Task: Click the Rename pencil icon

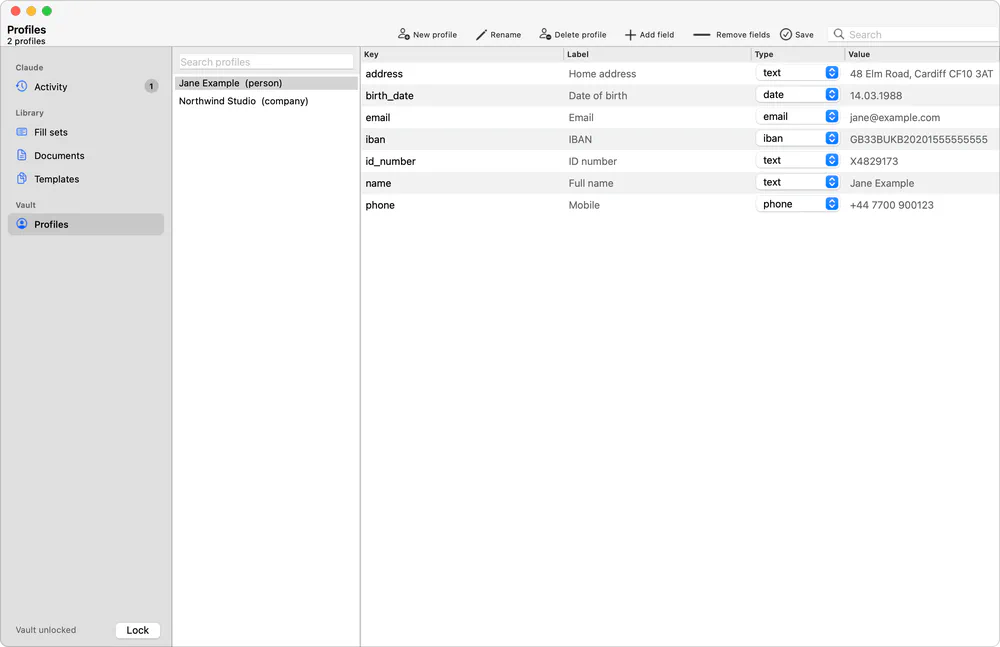Action: coord(482,34)
